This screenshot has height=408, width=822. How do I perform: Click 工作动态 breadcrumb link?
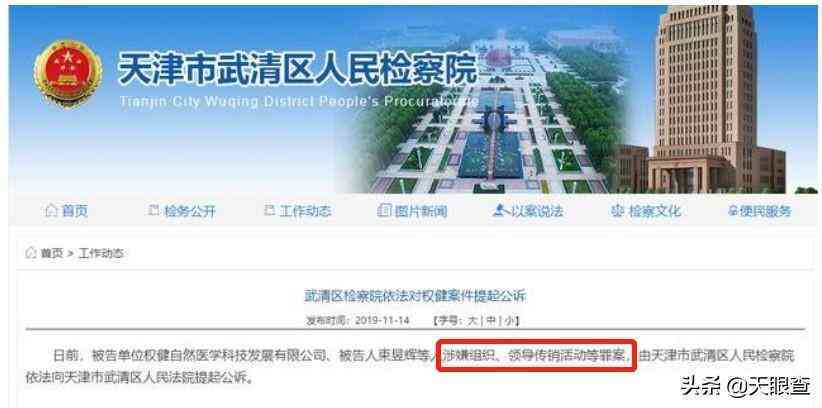(101, 253)
